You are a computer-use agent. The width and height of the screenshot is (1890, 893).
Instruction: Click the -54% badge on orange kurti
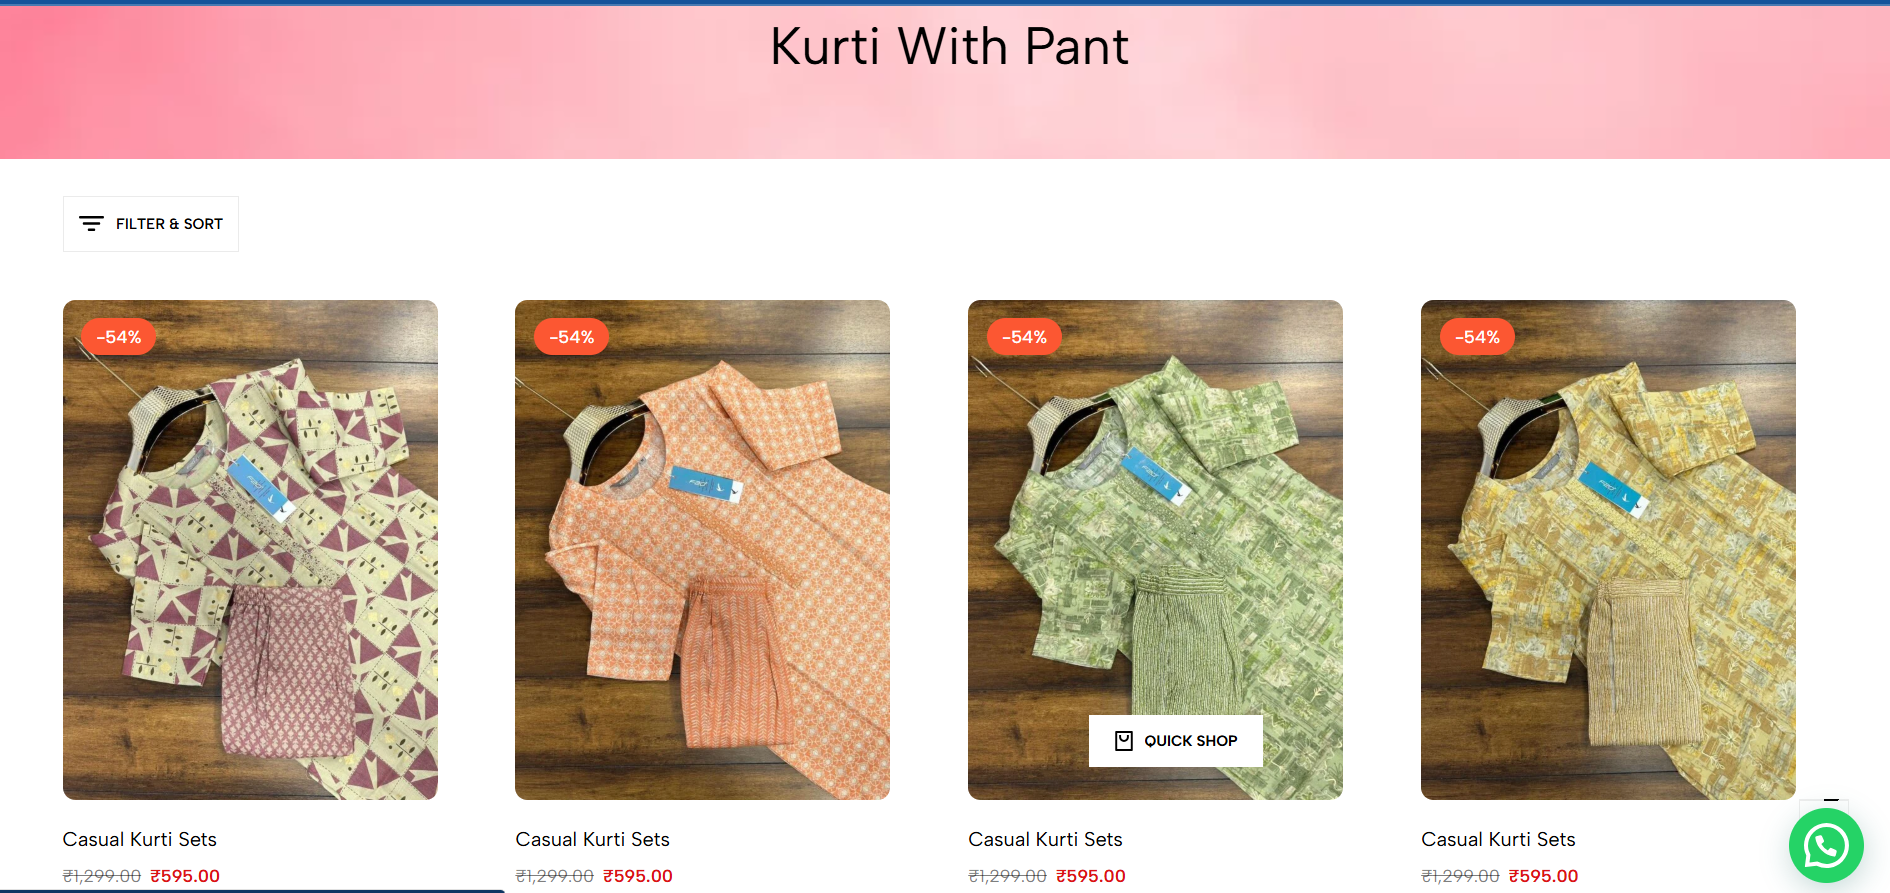tap(572, 337)
